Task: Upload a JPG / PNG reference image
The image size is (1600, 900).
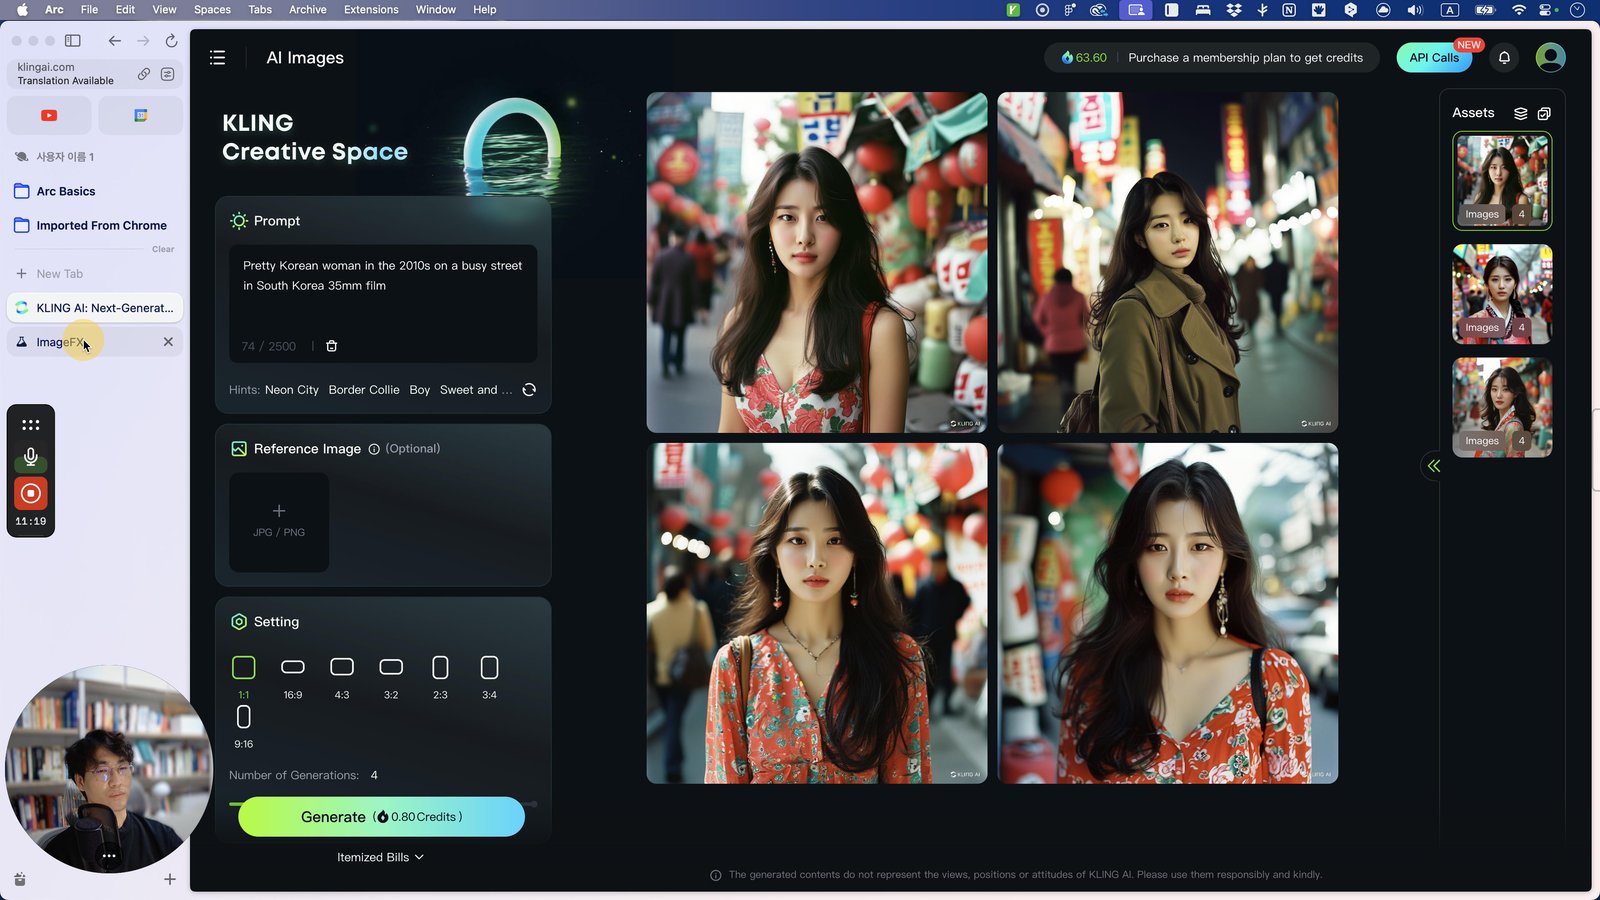Action: 279,522
